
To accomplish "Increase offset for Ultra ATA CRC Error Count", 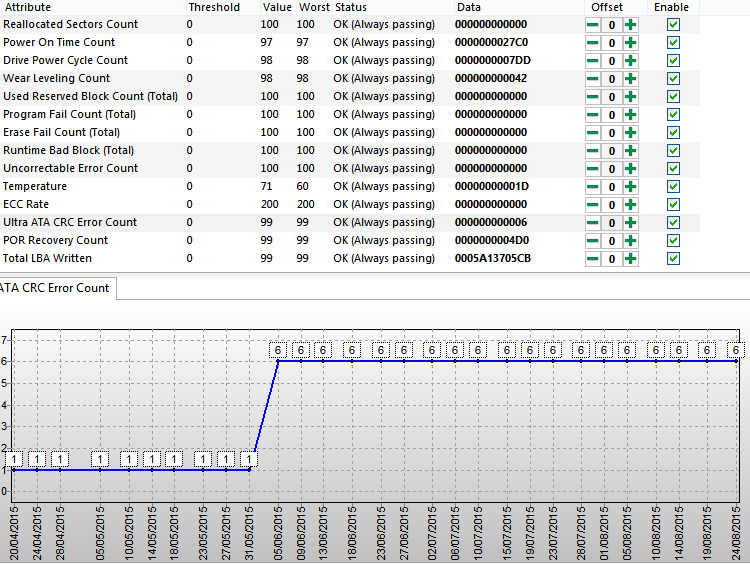I will (630, 222).
